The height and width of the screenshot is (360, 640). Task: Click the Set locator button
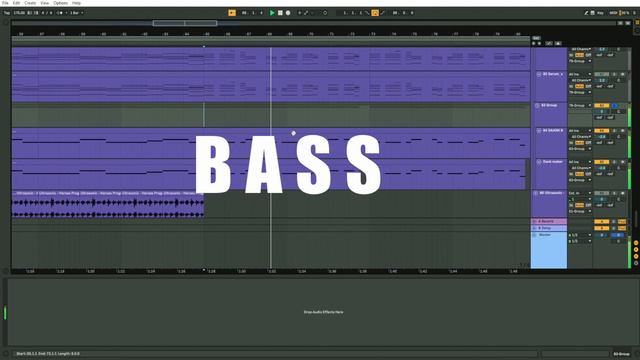536,38
